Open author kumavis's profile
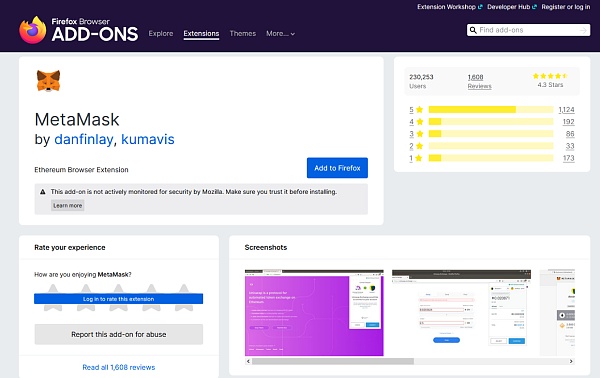600x378 pixels. (x=148, y=139)
